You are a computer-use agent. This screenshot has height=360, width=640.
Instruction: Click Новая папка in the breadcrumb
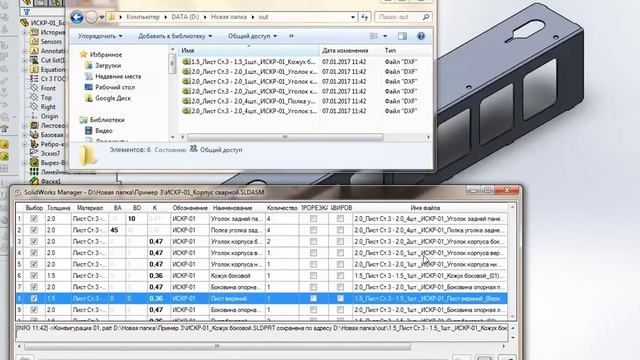click(229, 17)
